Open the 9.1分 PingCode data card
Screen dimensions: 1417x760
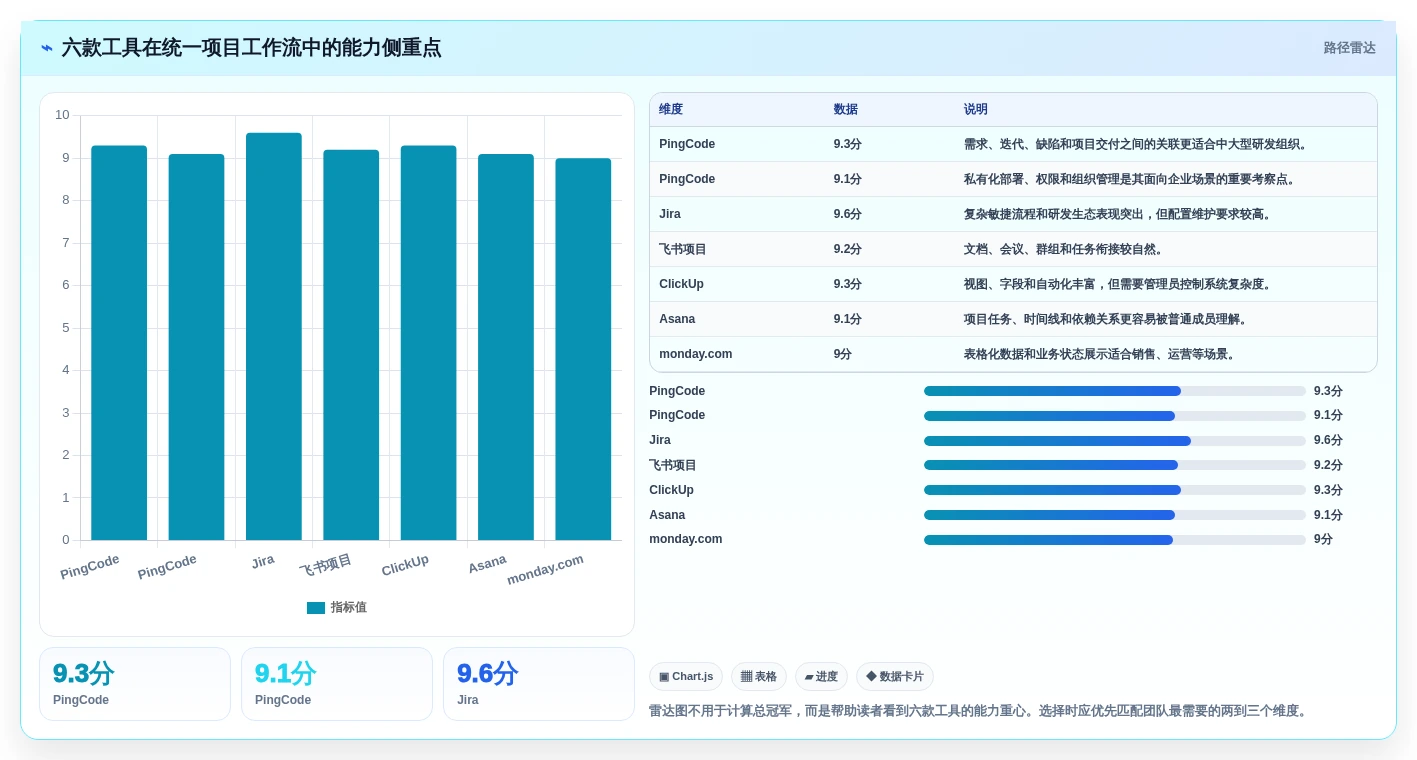click(x=337, y=684)
